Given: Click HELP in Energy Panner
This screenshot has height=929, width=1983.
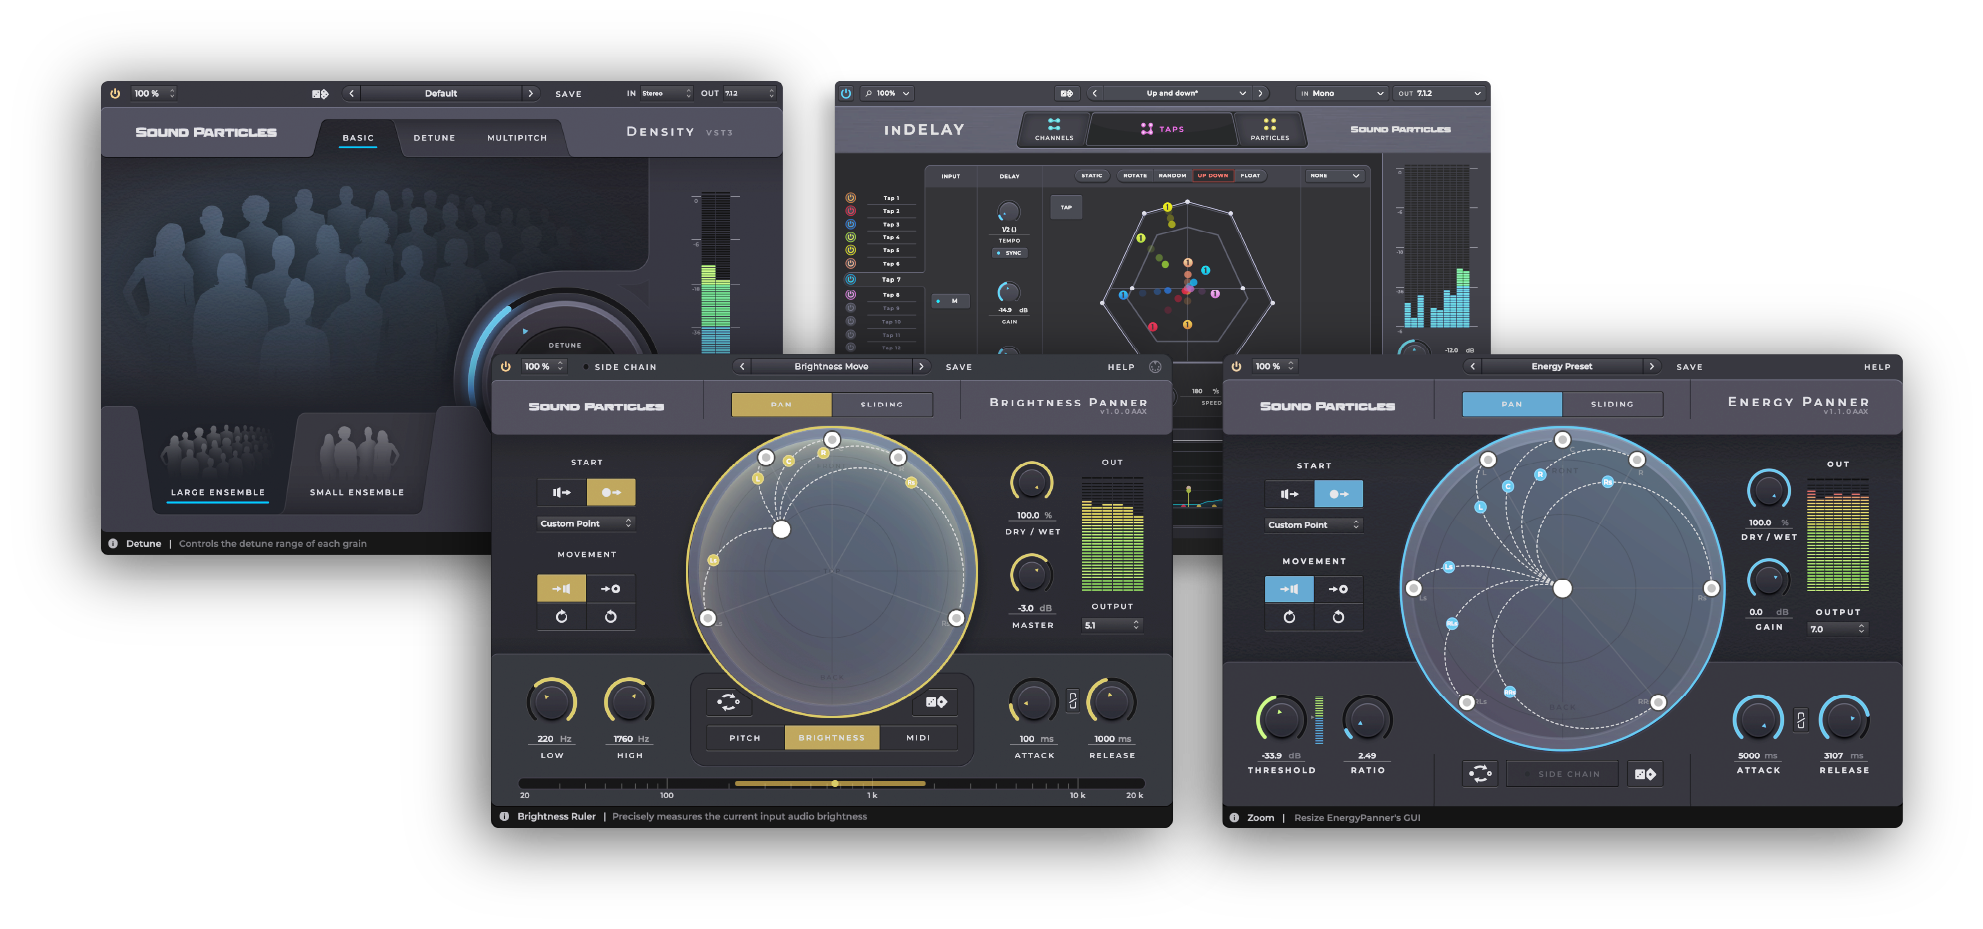Looking at the screenshot, I should 1877,367.
